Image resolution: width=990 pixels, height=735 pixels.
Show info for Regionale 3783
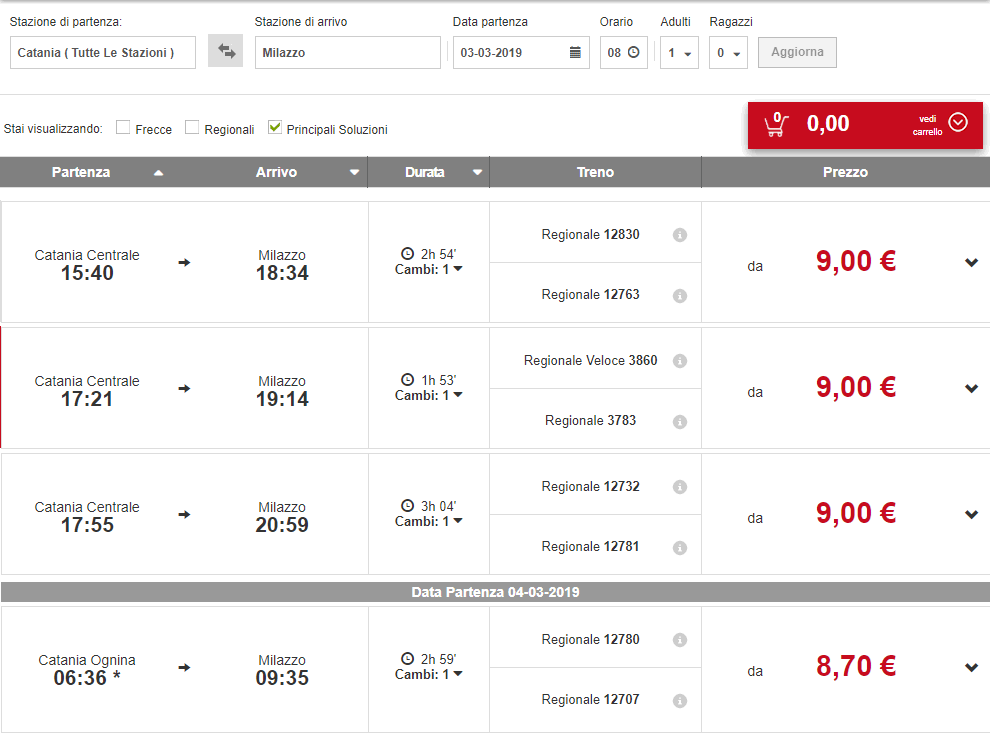point(680,422)
